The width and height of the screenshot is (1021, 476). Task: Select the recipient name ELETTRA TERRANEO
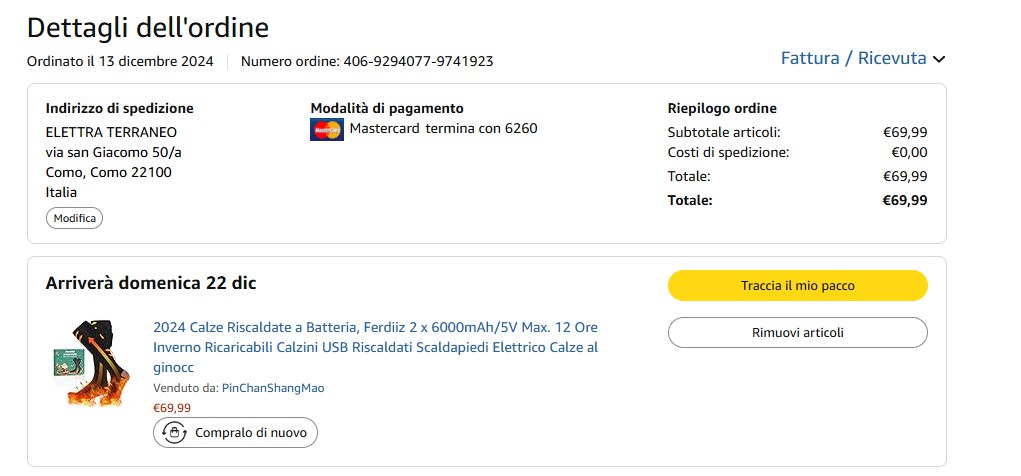pos(111,132)
